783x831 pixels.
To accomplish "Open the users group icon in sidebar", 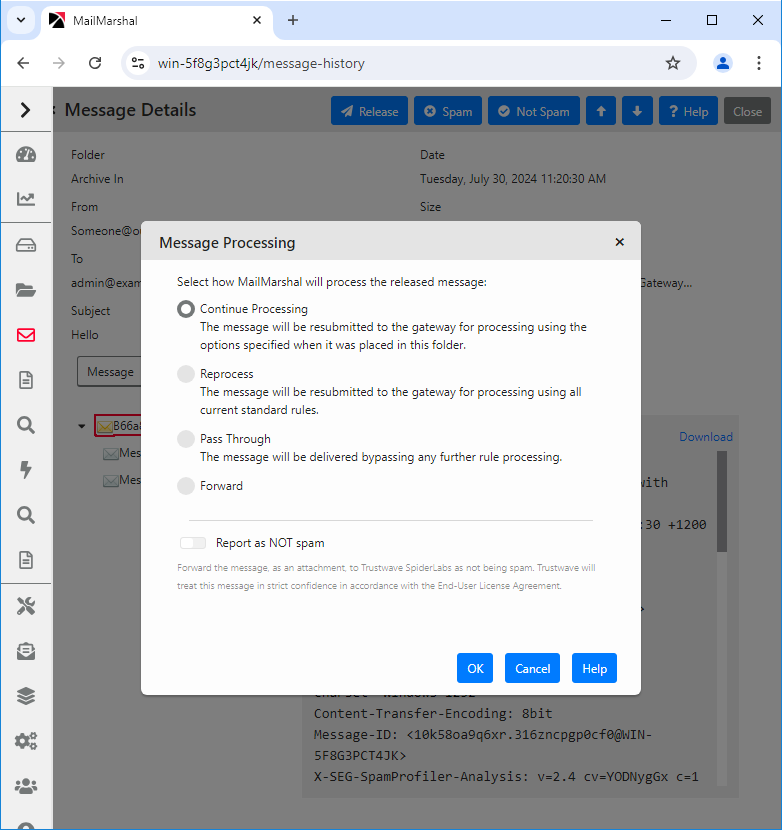I will coord(26,786).
